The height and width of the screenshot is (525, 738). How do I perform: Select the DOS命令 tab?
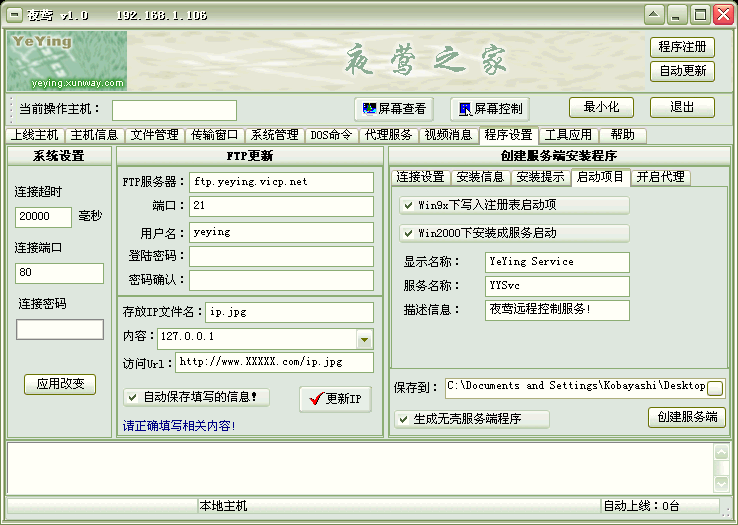pyautogui.click(x=331, y=135)
